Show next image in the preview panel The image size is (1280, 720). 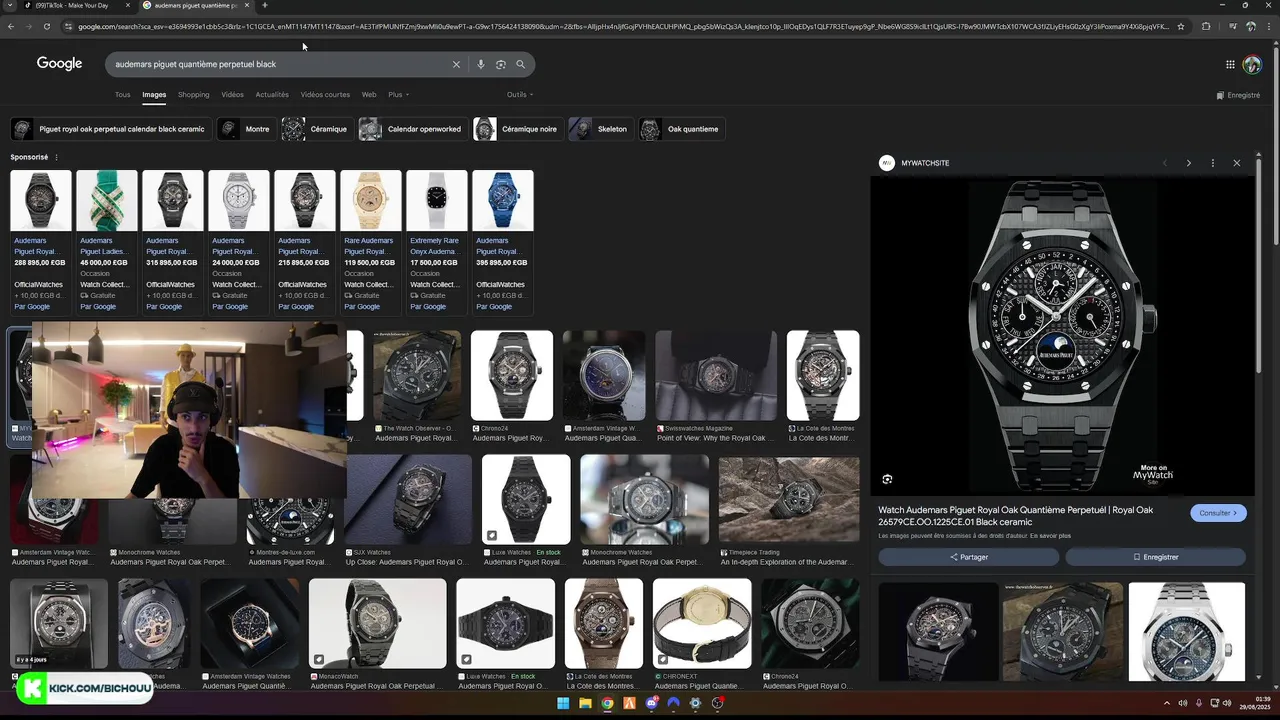pos(1188,163)
